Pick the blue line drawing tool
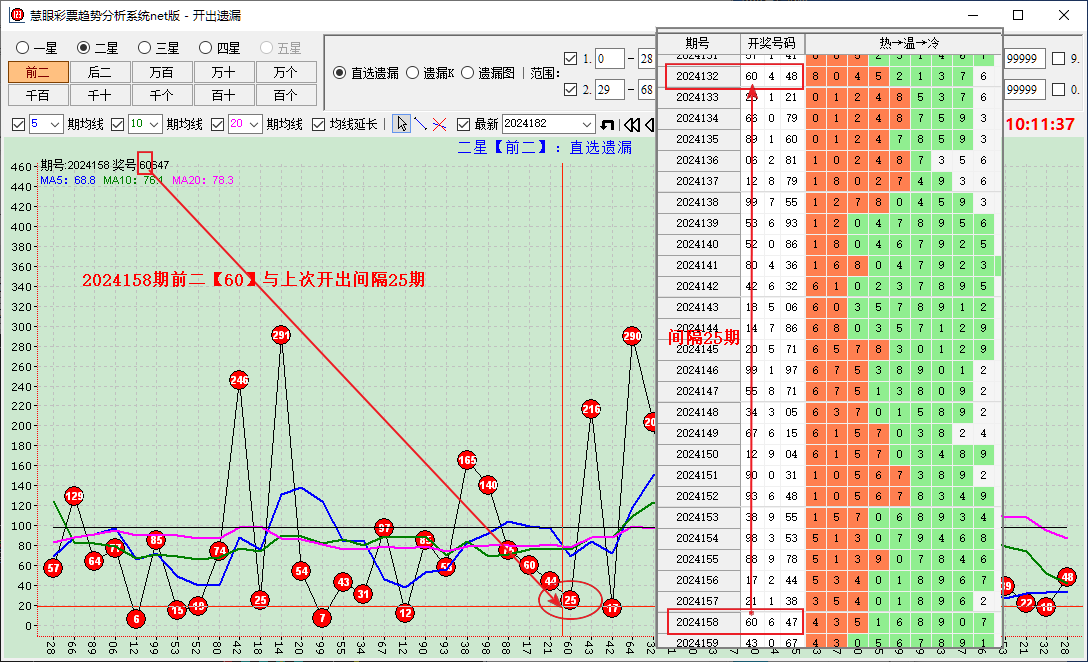The image size is (1088, 662). (420, 124)
